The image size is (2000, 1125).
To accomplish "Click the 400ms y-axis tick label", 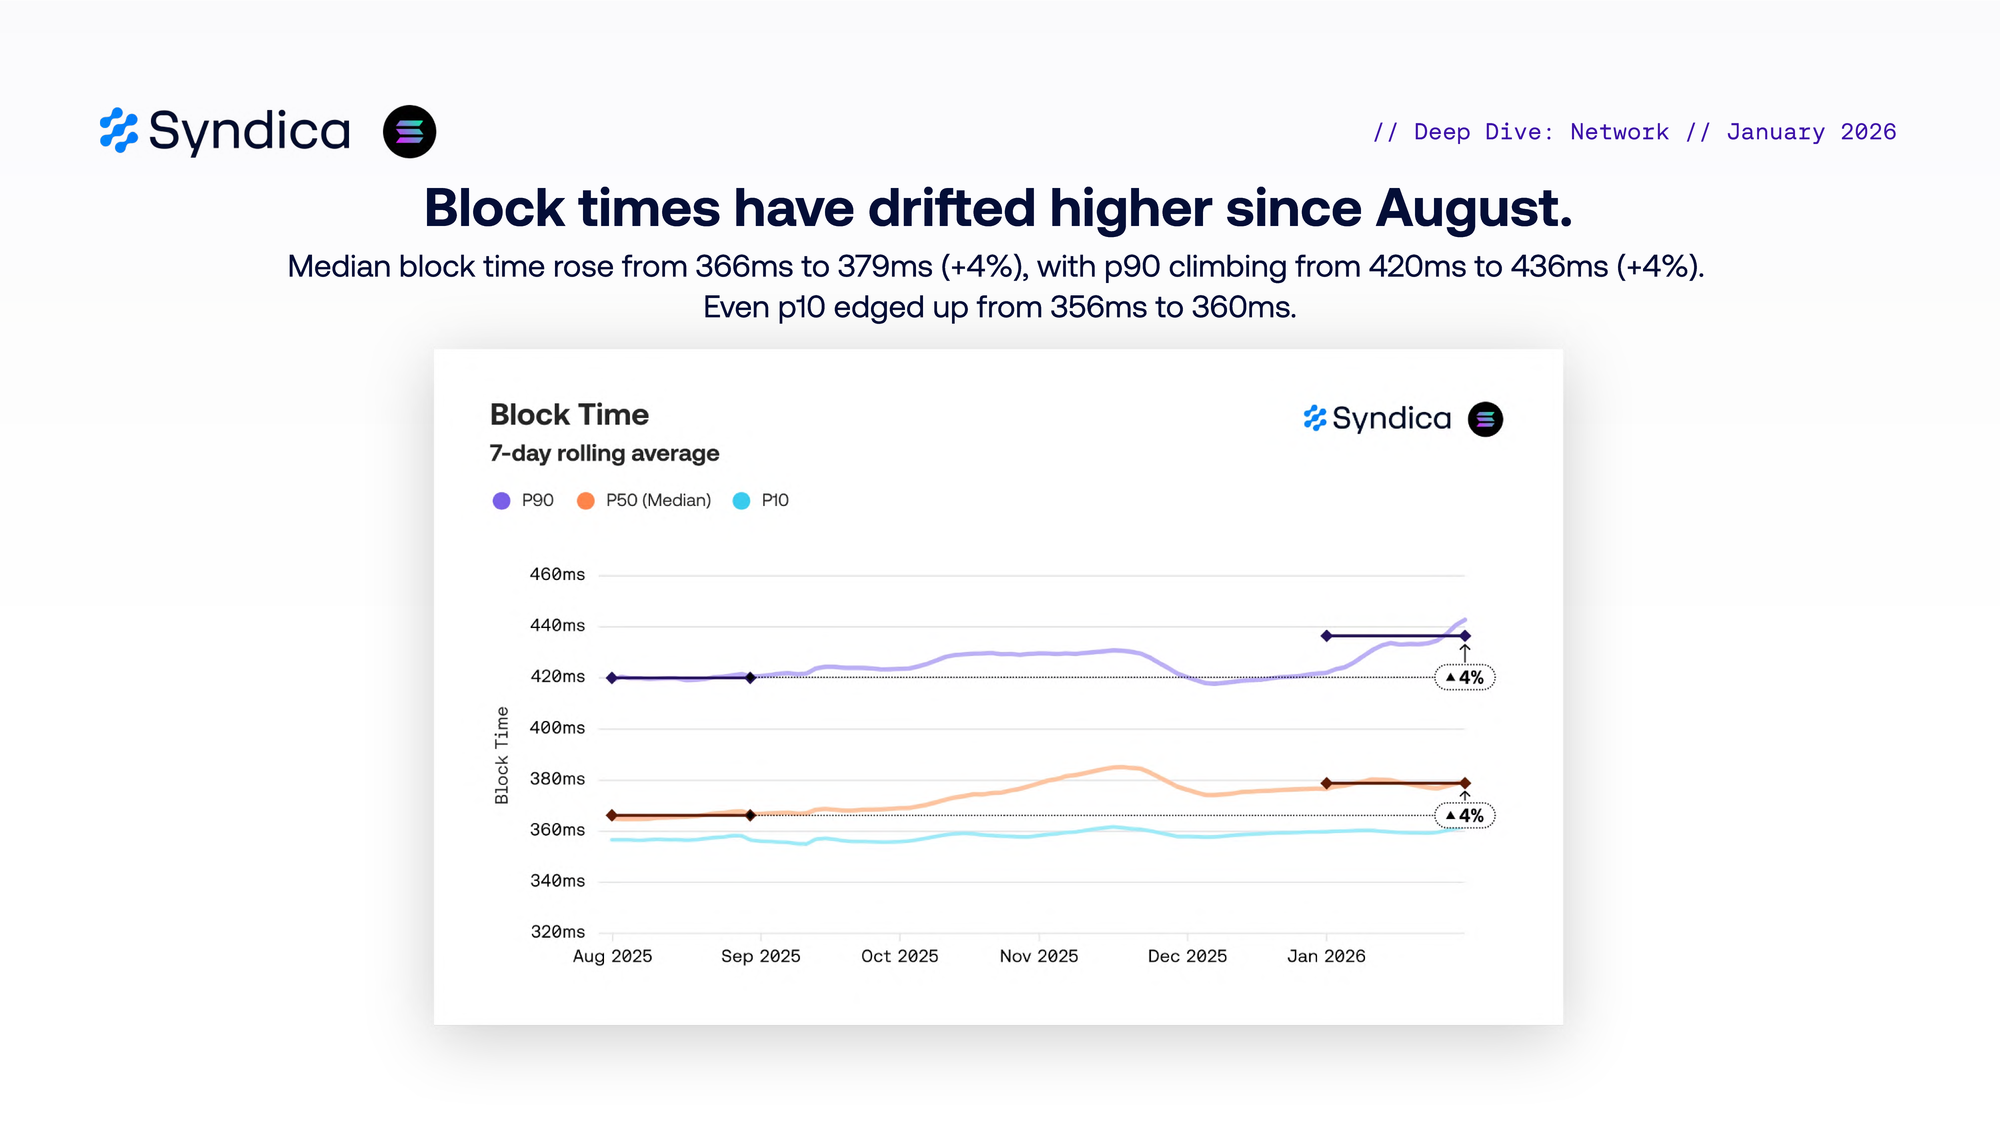I will click(557, 728).
